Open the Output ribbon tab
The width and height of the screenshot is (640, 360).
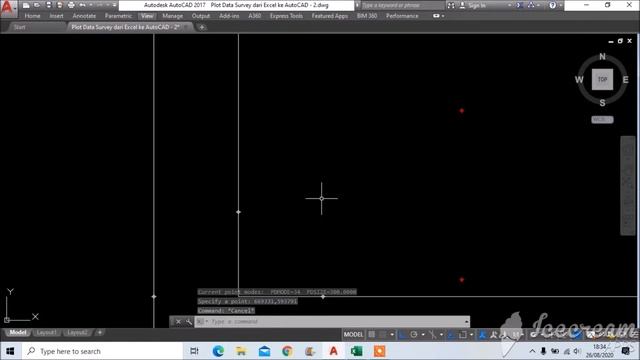(x=201, y=16)
